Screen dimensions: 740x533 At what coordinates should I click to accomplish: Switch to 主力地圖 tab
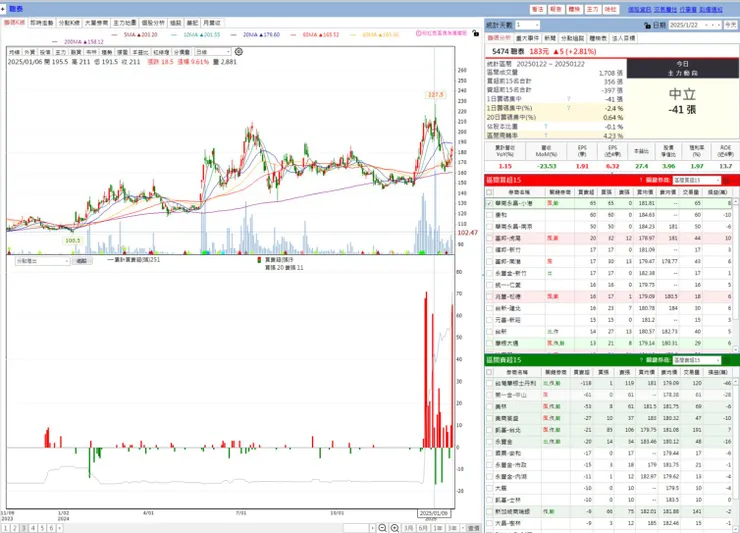(125, 23)
